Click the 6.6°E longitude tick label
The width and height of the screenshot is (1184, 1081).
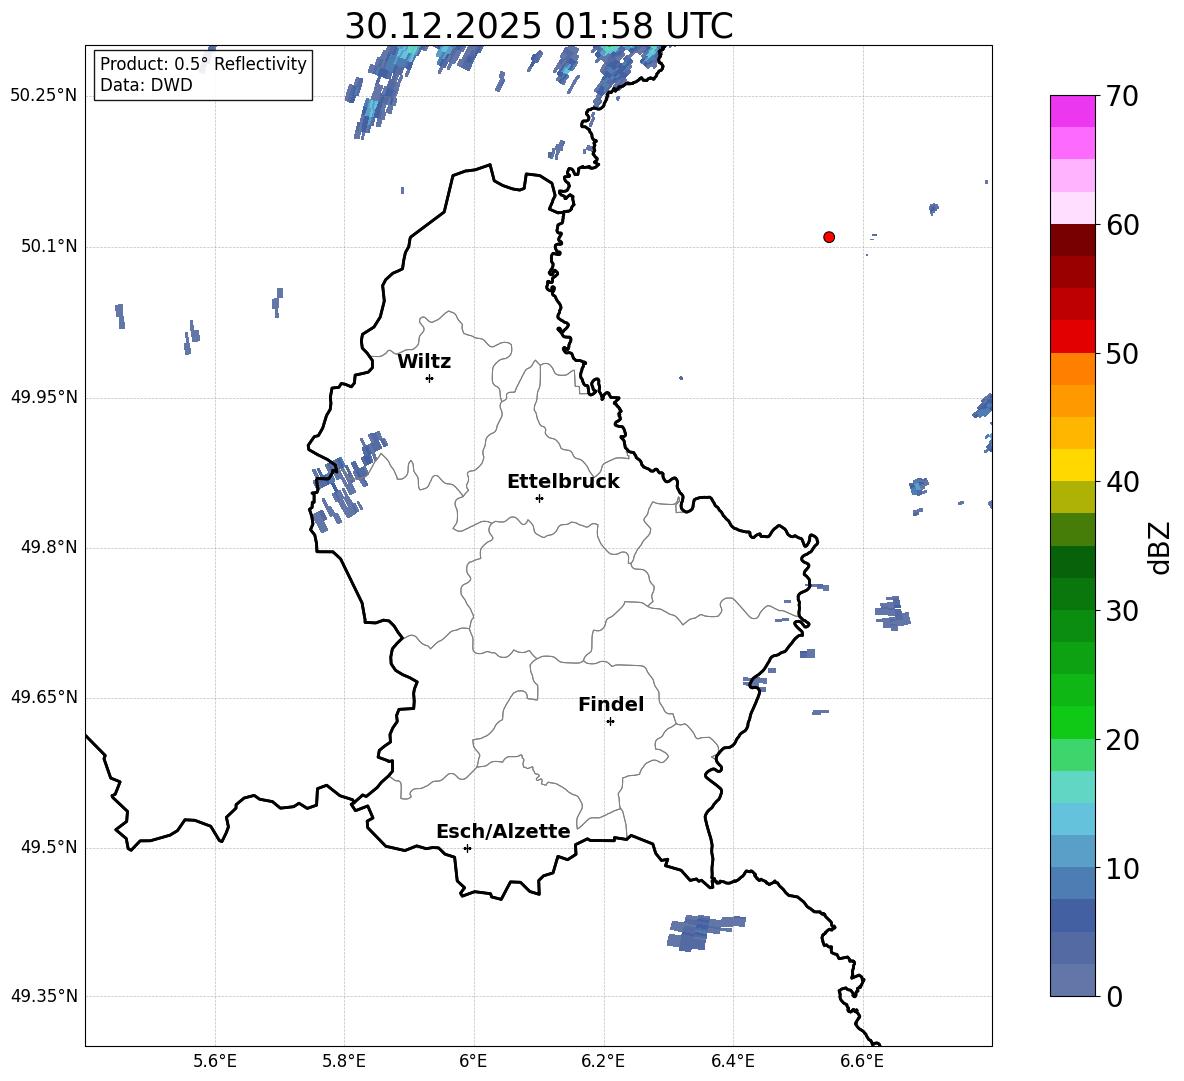(862, 1061)
